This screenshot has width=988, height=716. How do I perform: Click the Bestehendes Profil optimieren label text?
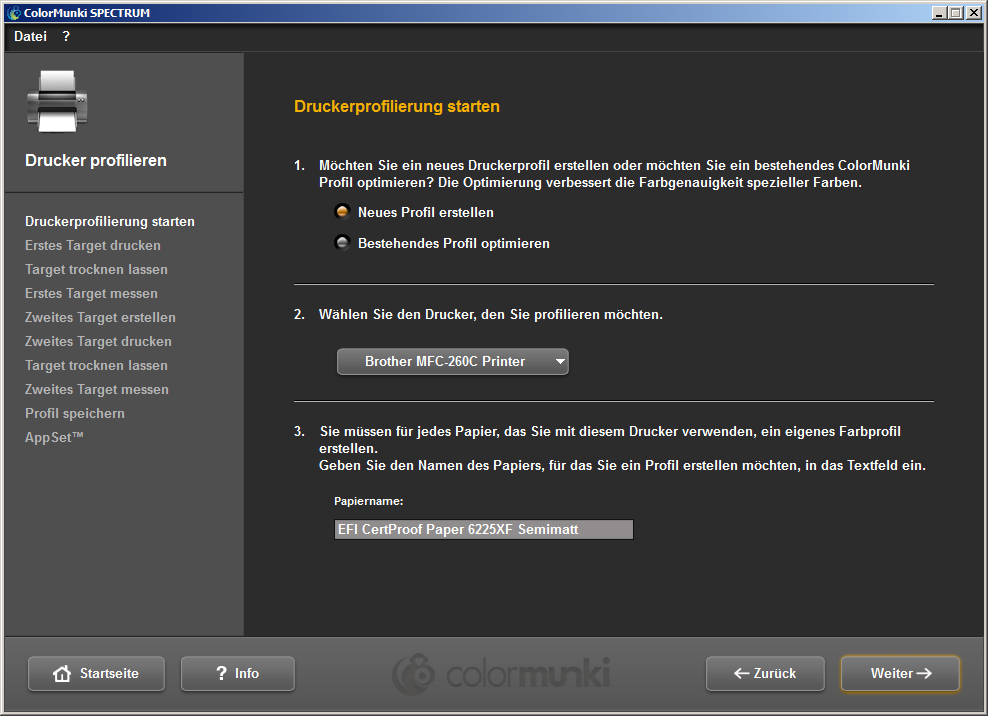pos(454,243)
